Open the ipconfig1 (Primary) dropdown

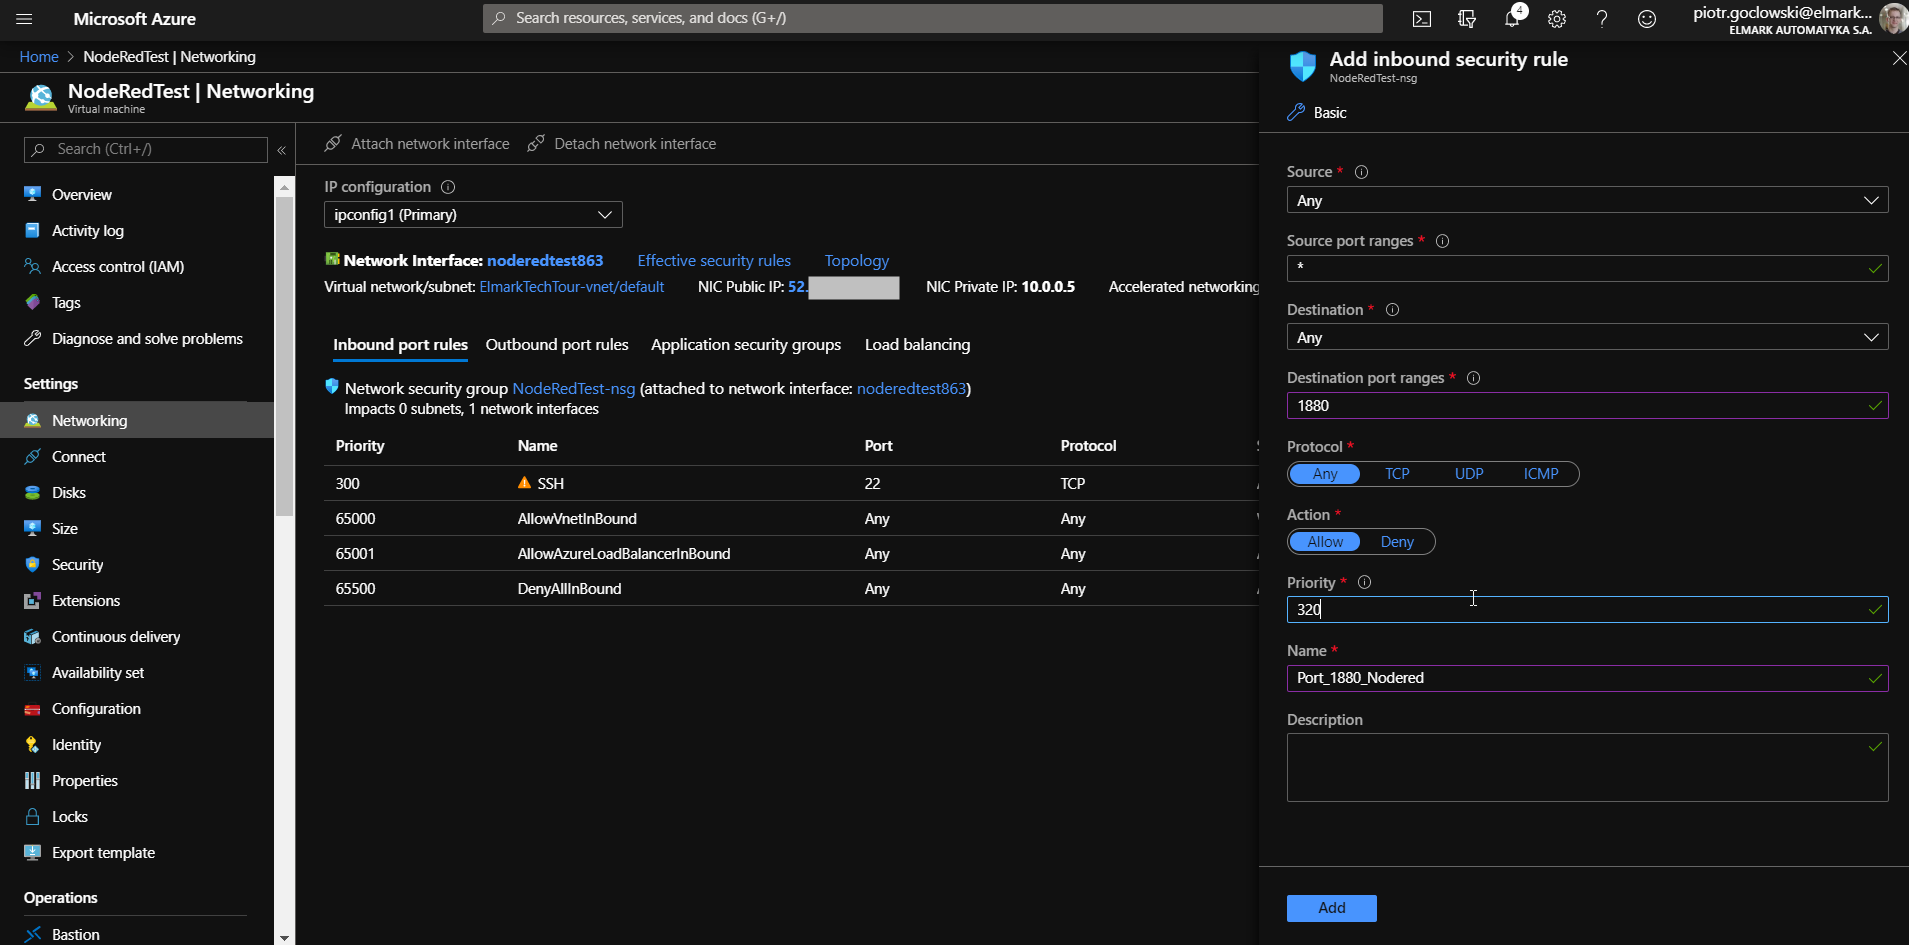pyautogui.click(x=473, y=215)
